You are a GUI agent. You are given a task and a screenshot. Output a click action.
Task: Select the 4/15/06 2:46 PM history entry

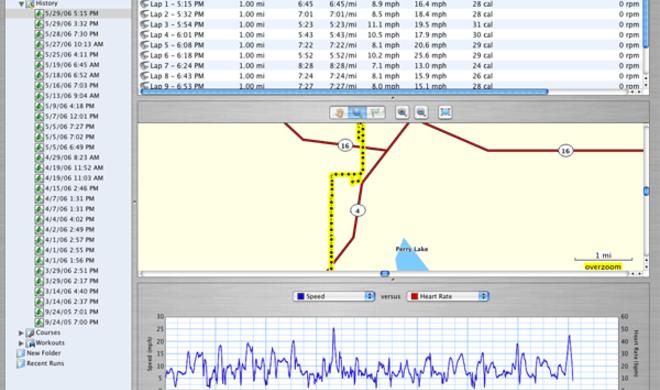(72, 188)
